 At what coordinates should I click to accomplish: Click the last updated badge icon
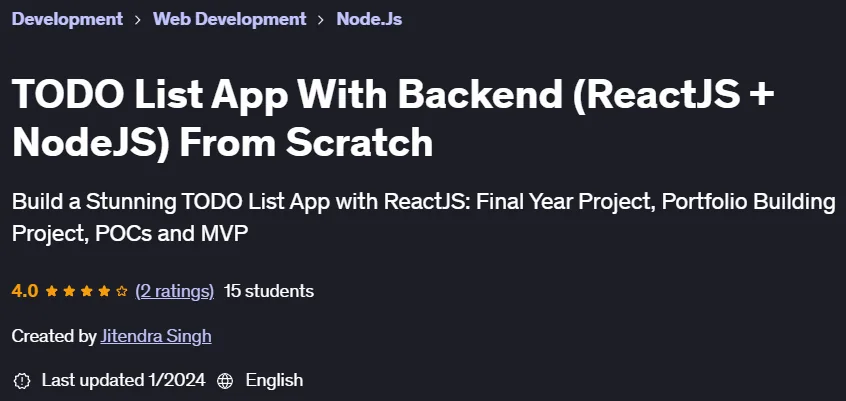(x=22, y=380)
